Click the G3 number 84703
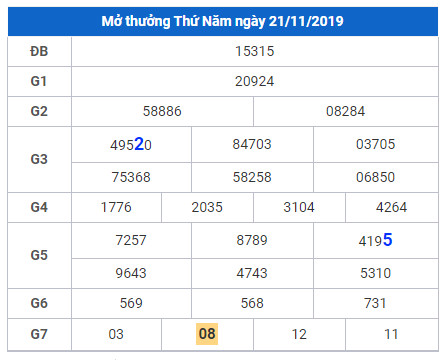This screenshot has height=360, width=446. click(252, 144)
